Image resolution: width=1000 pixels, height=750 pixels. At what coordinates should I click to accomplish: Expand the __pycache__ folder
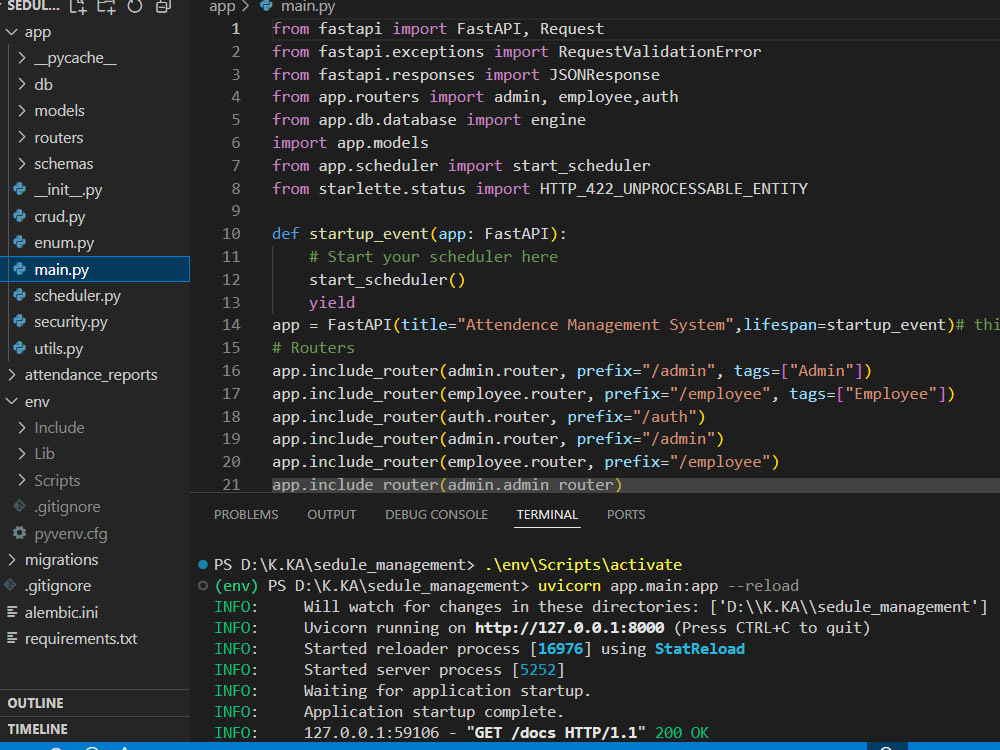click(x=22, y=58)
